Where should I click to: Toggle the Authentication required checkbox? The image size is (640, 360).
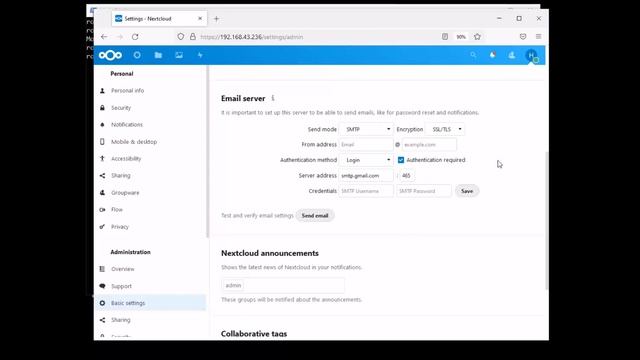coord(401,160)
